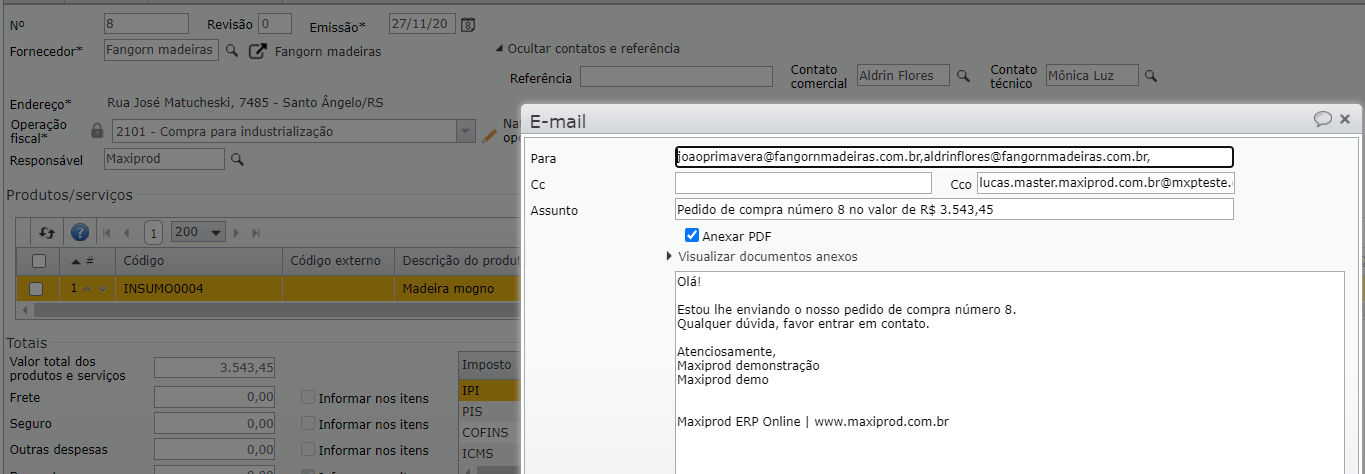This screenshot has height=474, width=1365.
Task: Select the IPI tax row
Action: [x=489, y=390]
